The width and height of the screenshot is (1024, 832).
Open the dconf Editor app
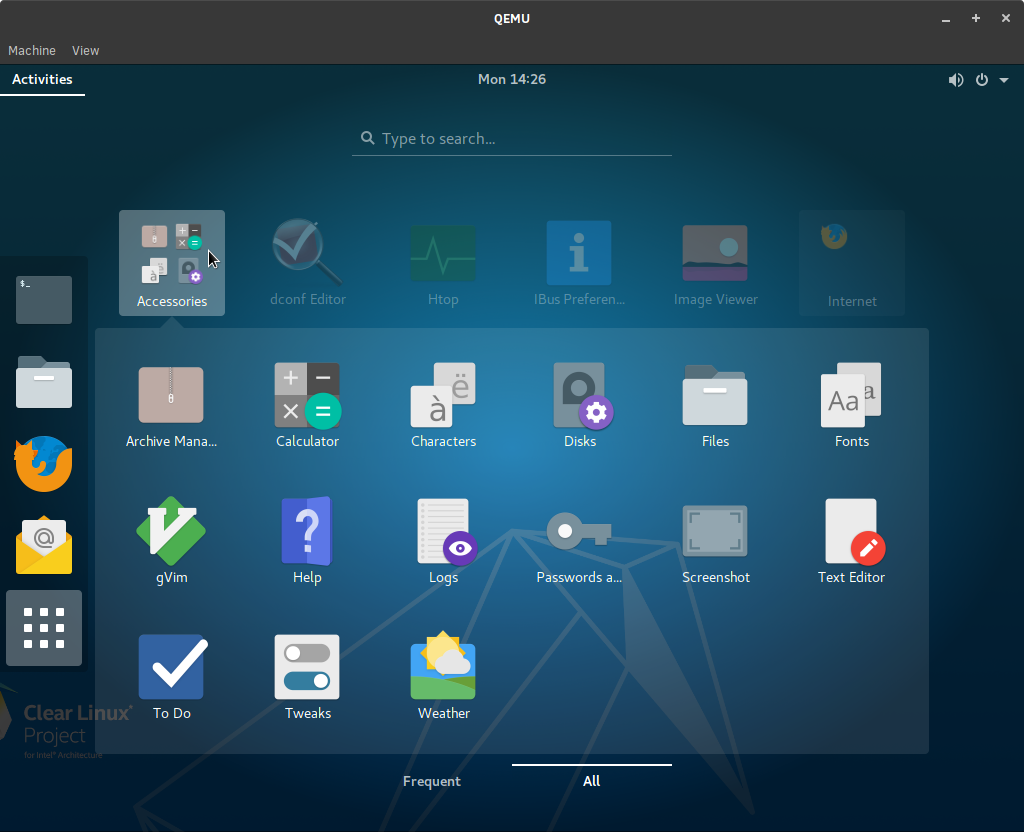[308, 263]
